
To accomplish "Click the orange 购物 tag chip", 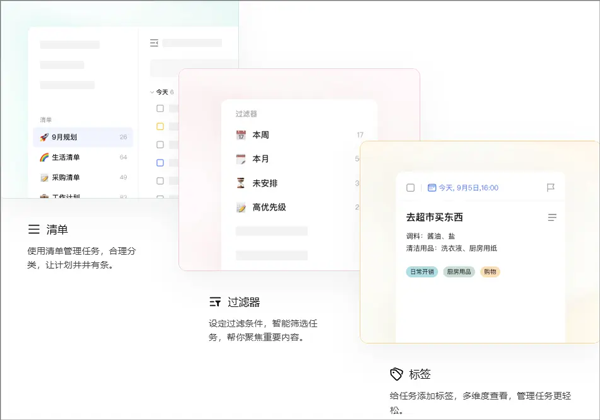I will (490, 272).
